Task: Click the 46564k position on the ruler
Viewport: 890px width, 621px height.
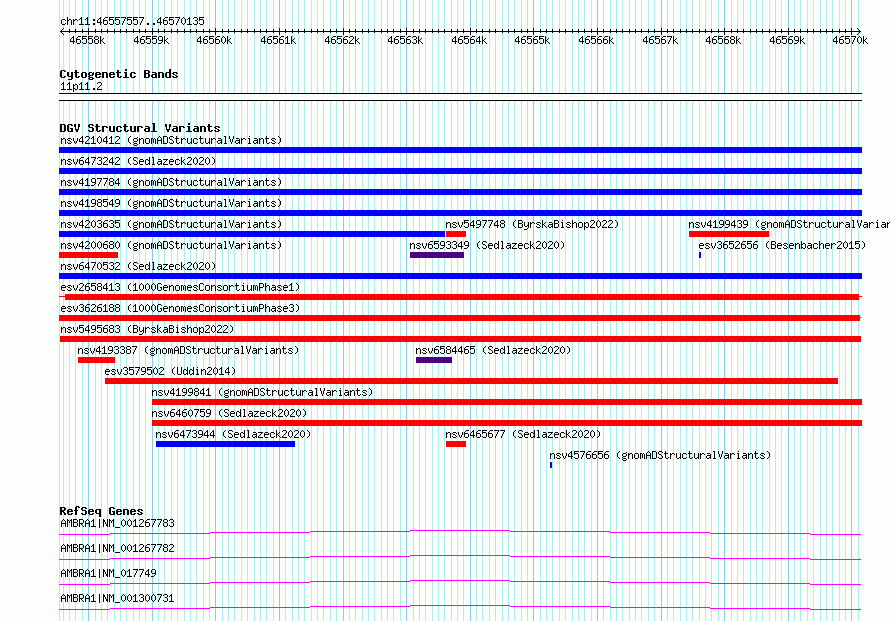Action: click(x=469, y=40)
